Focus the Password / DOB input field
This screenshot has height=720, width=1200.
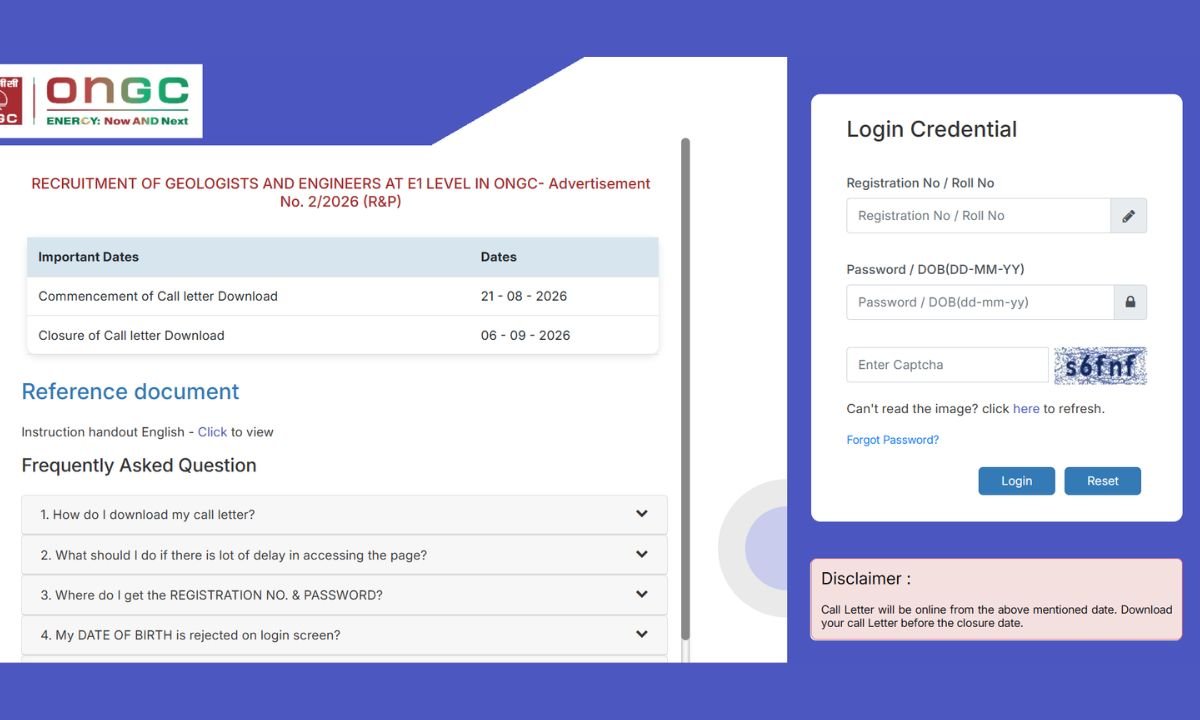click(980, 302)
